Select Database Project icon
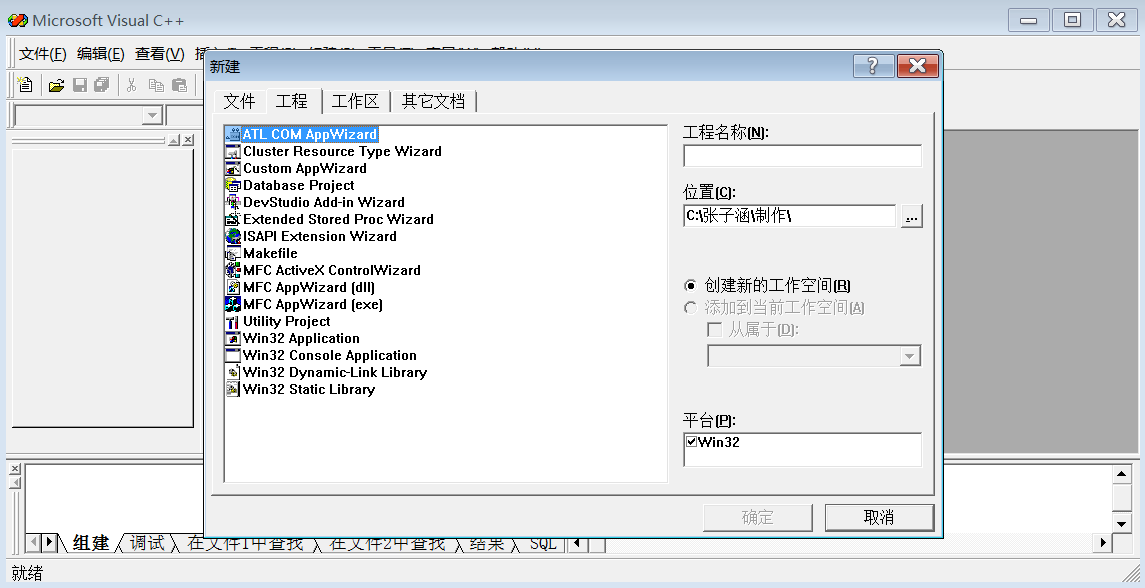This screenshot has width=1145, height=588. tap(233, 186)
